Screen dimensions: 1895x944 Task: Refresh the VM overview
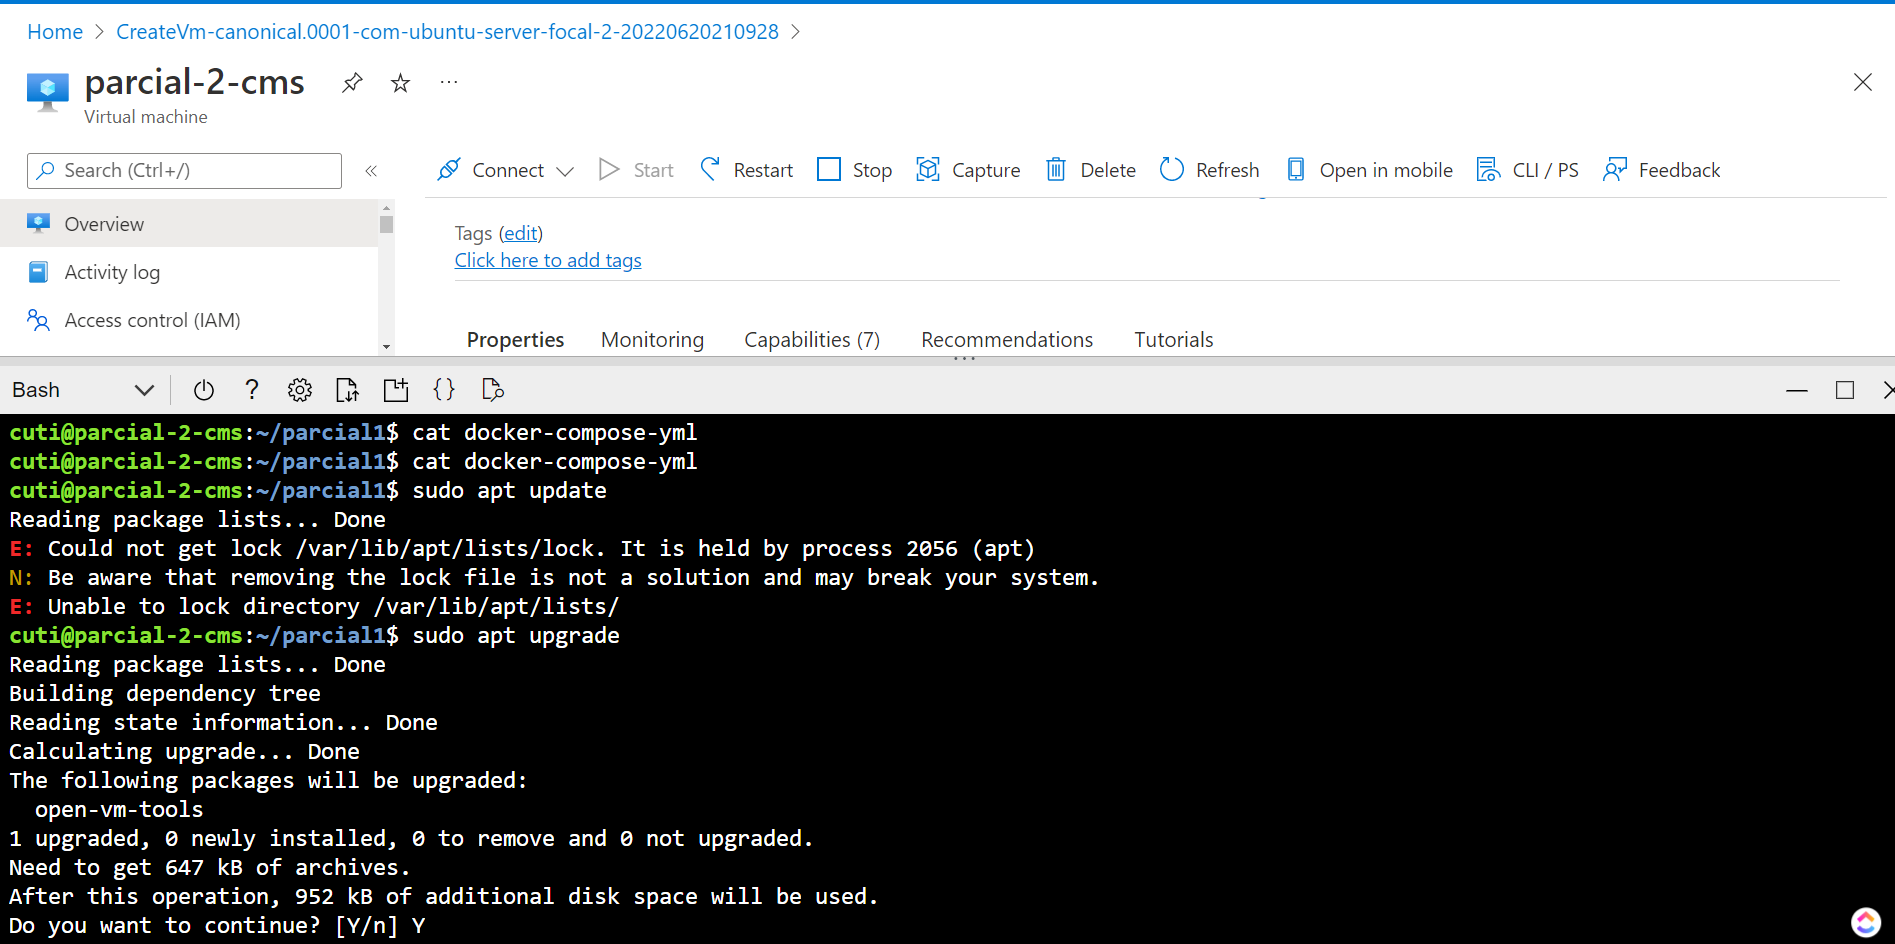(x=1209, y=170)
